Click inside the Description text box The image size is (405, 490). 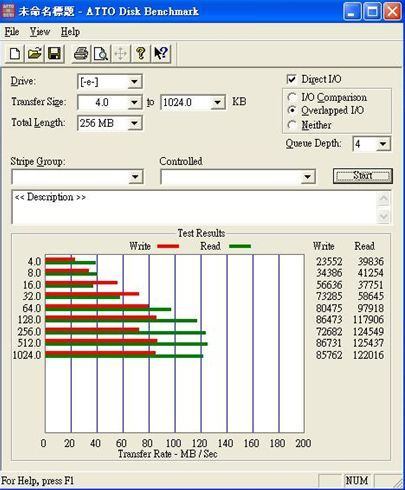pos(195,207)
